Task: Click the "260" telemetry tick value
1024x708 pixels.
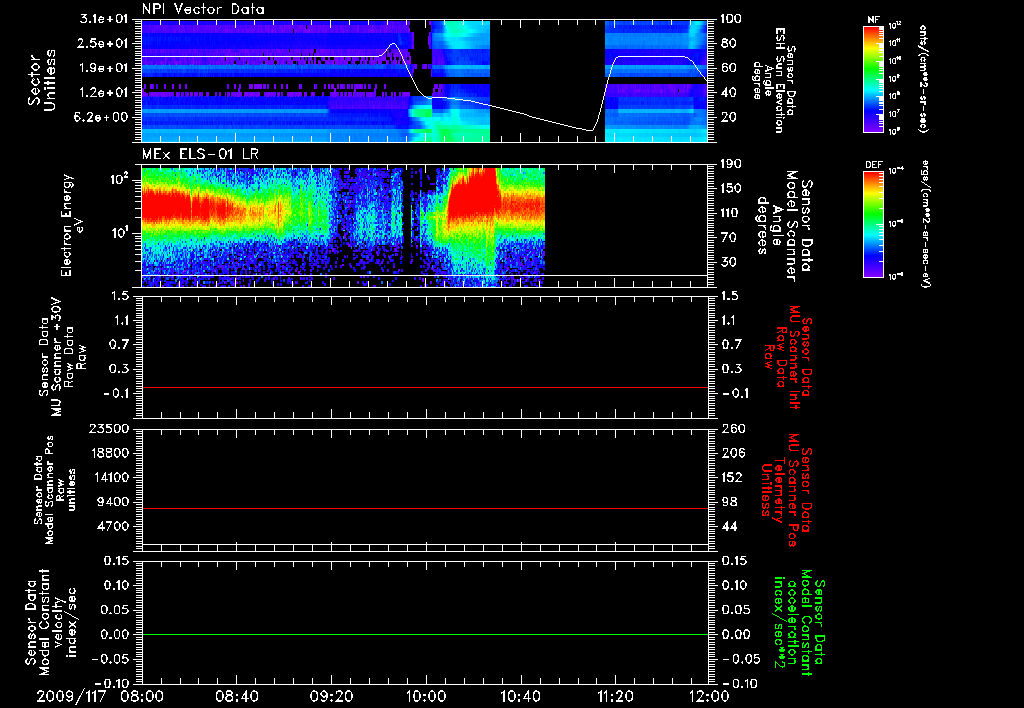Action: (733, 428)
